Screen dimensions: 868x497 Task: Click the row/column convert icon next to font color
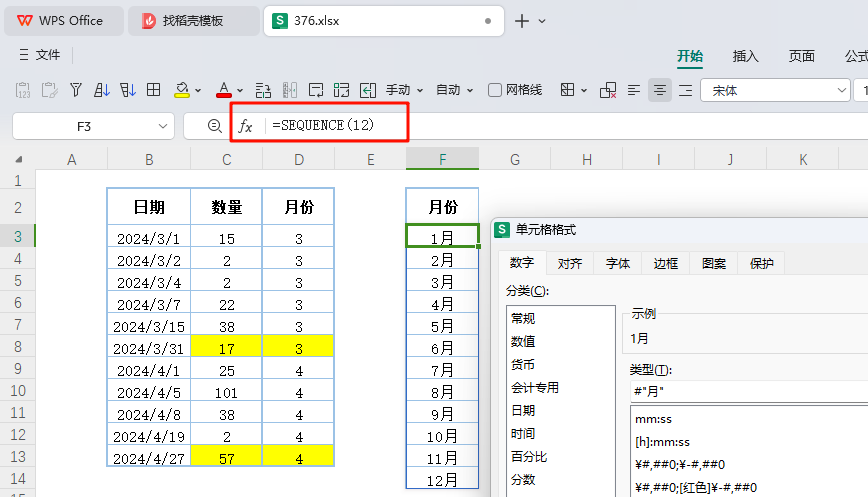click(x=263, y=90)
